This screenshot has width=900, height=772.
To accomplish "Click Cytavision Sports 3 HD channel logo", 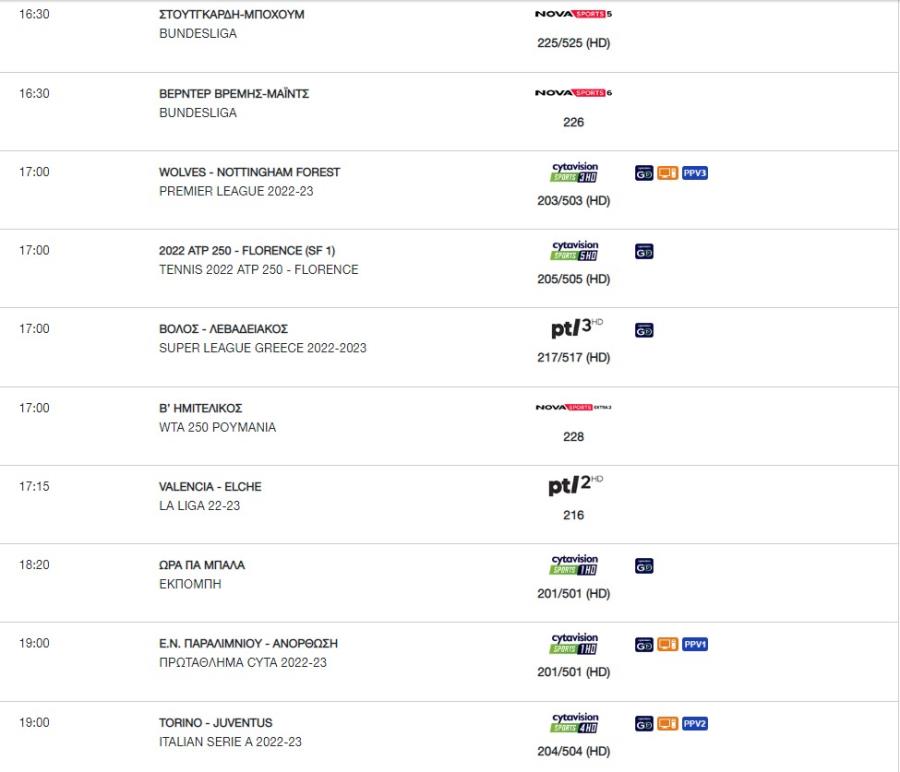I will click(x=574, y=172).
